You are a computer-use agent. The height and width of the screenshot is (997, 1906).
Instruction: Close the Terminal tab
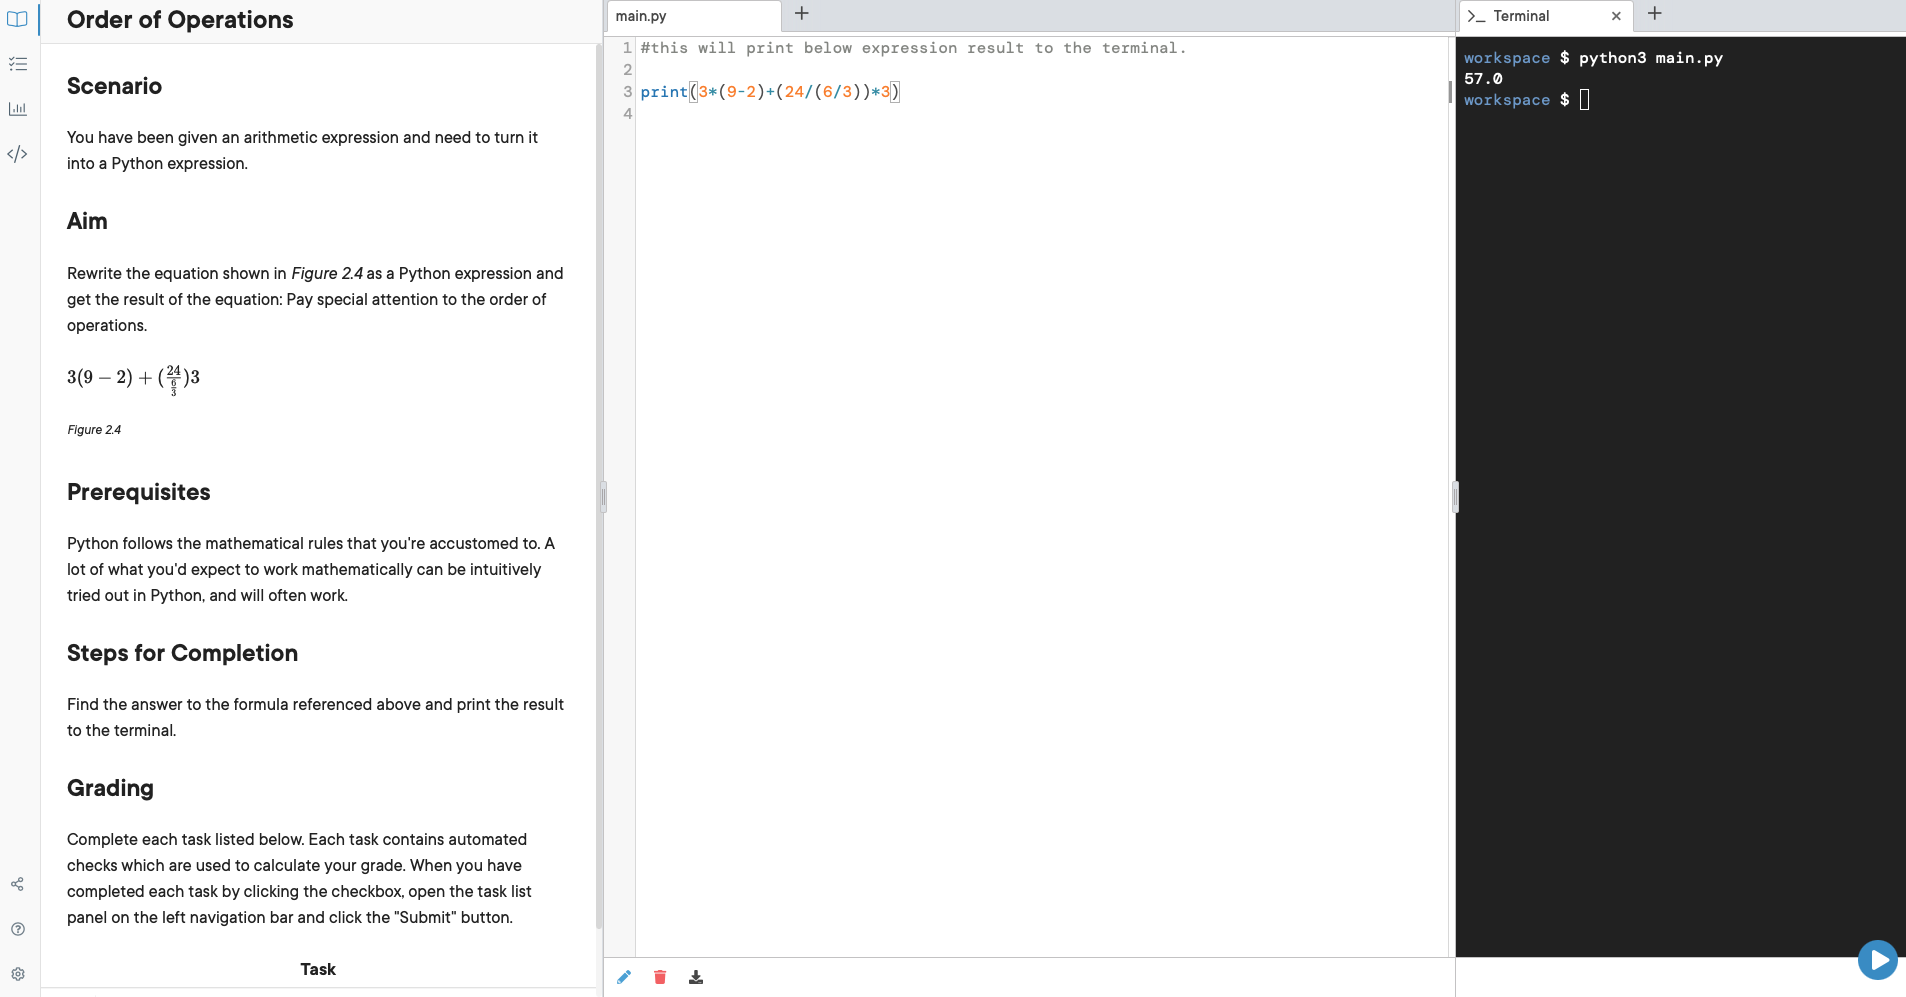coord(1616,16)
